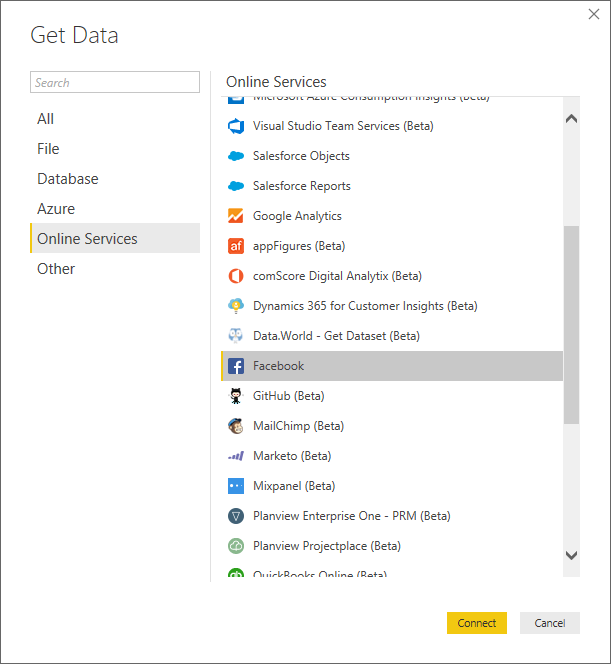Close the Get Data dialog

(594, 14)
